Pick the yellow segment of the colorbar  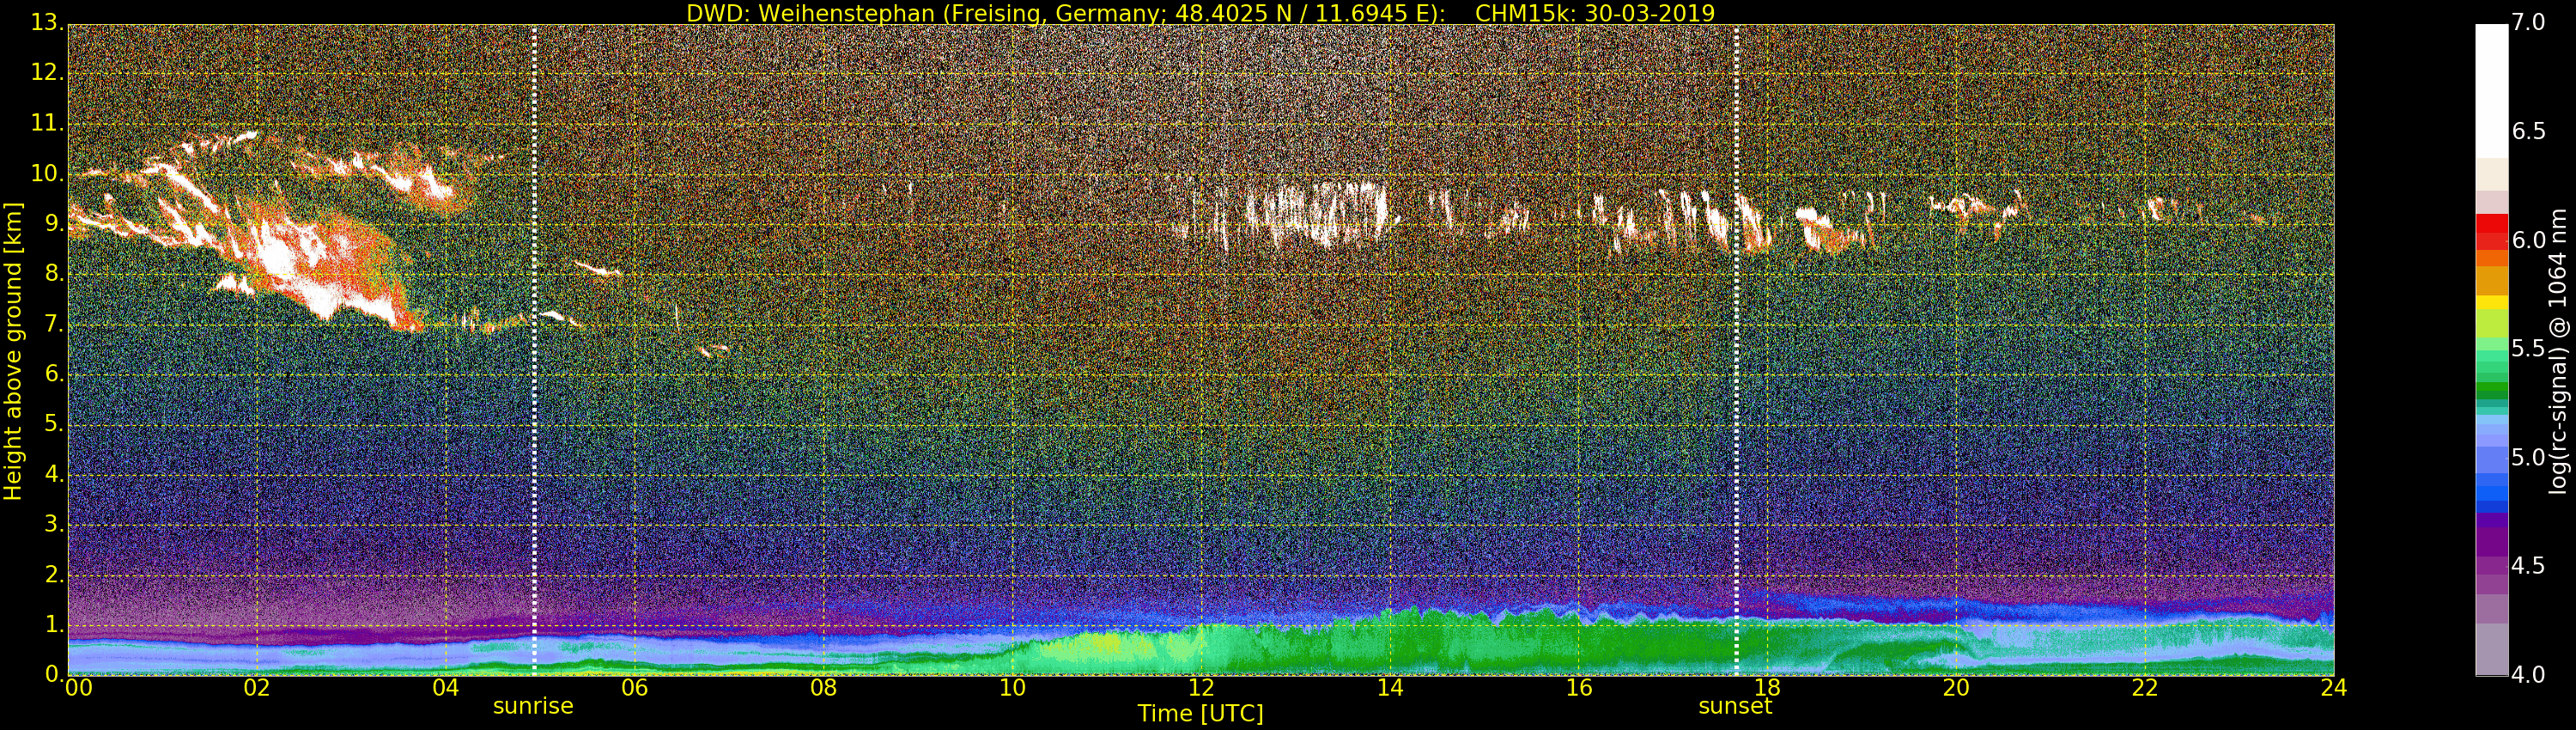point(2491,302)
